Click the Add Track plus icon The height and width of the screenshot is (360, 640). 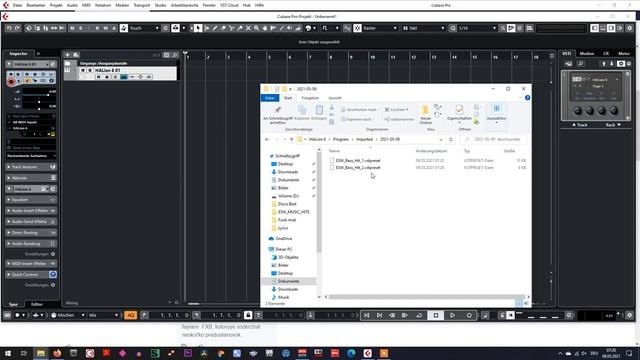click(67, 55)
